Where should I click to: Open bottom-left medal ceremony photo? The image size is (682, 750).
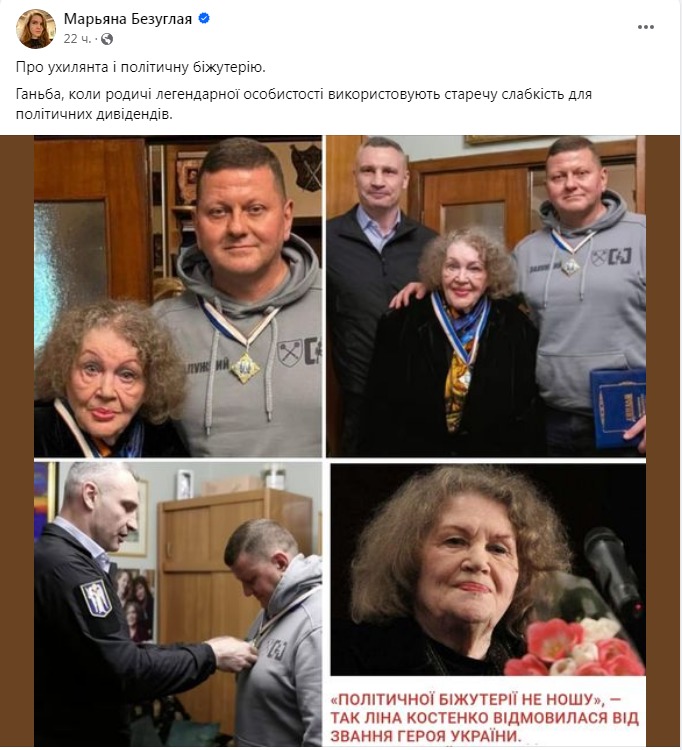pos(178,604)
